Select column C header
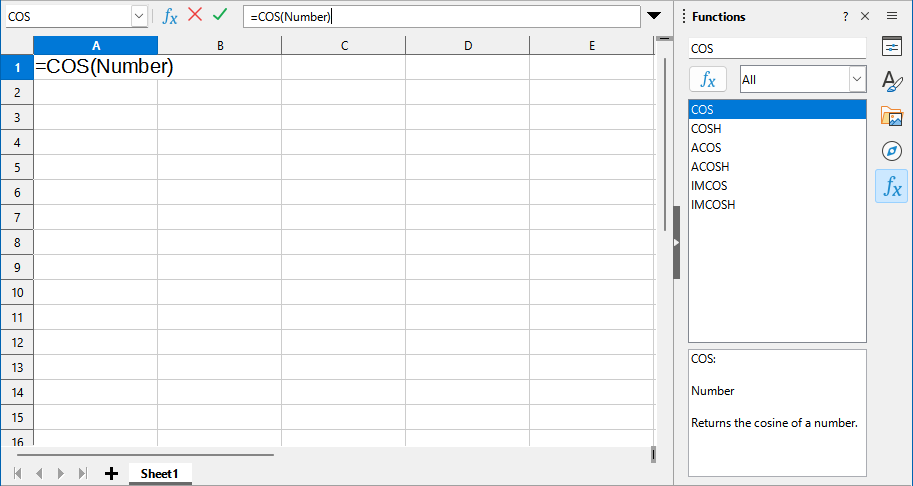This screenshot has height=486, width=913. 344,45
